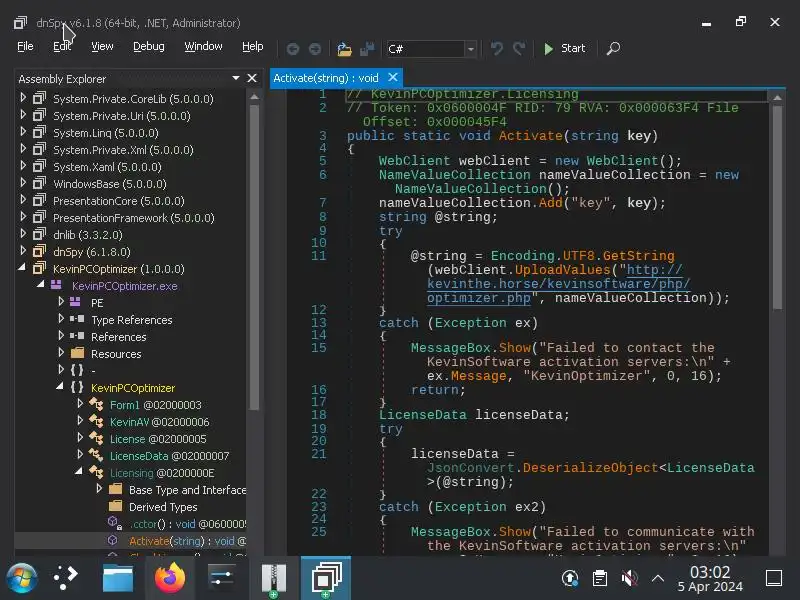Open the clipboard tray icon

(x=600, y=578)
